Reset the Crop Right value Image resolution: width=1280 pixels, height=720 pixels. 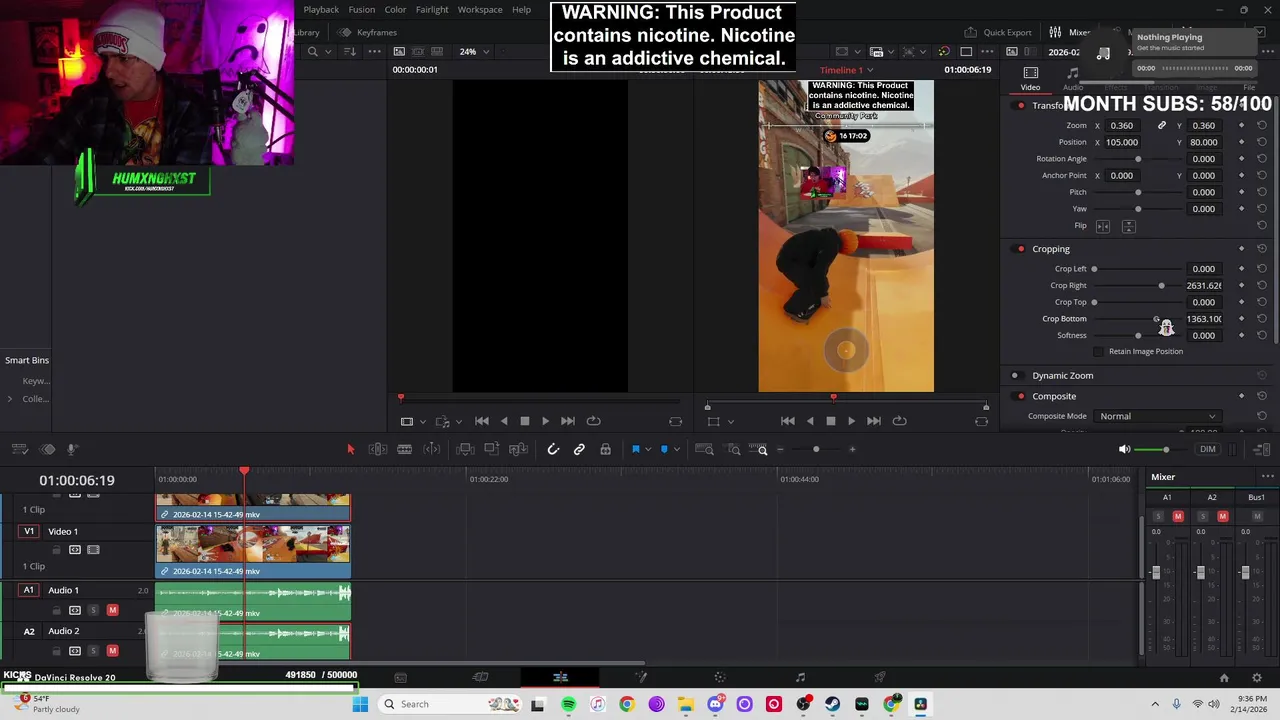pos(1262,285)
